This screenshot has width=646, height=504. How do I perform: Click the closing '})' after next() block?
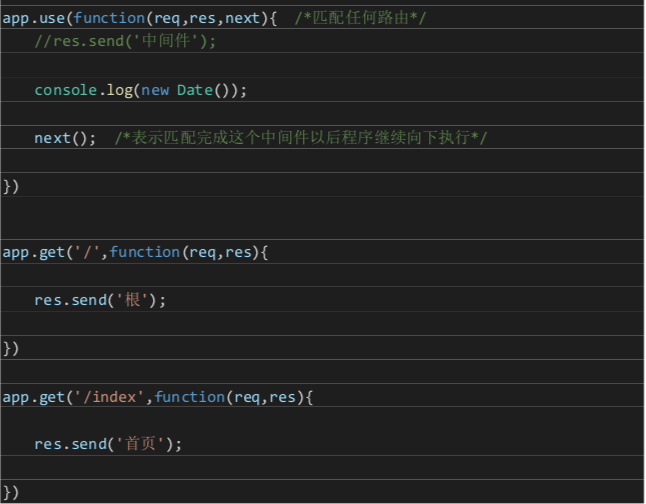pos(11,186)
